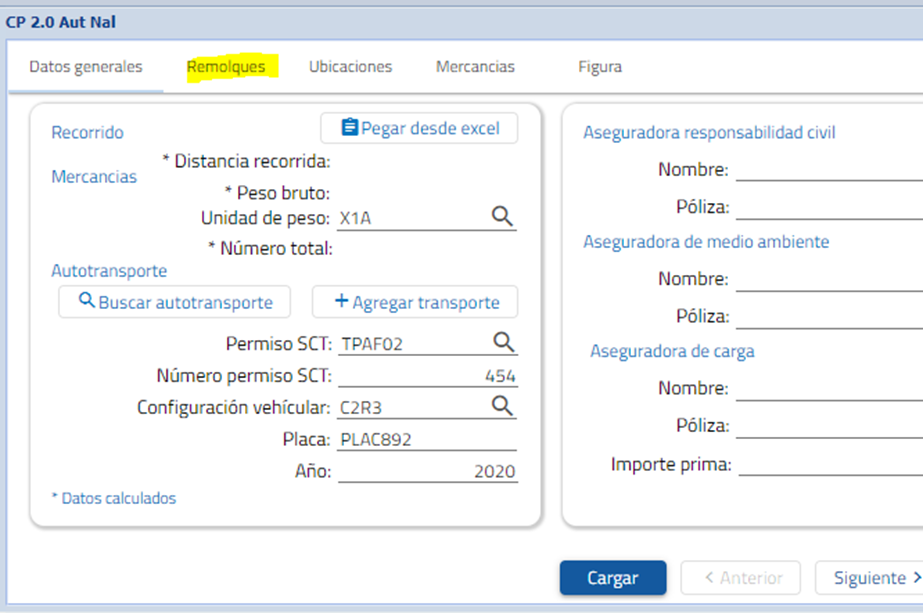Screen dimensions: 923x613
Task: Click the Importe prima input field
Action: tap(828, 464)
